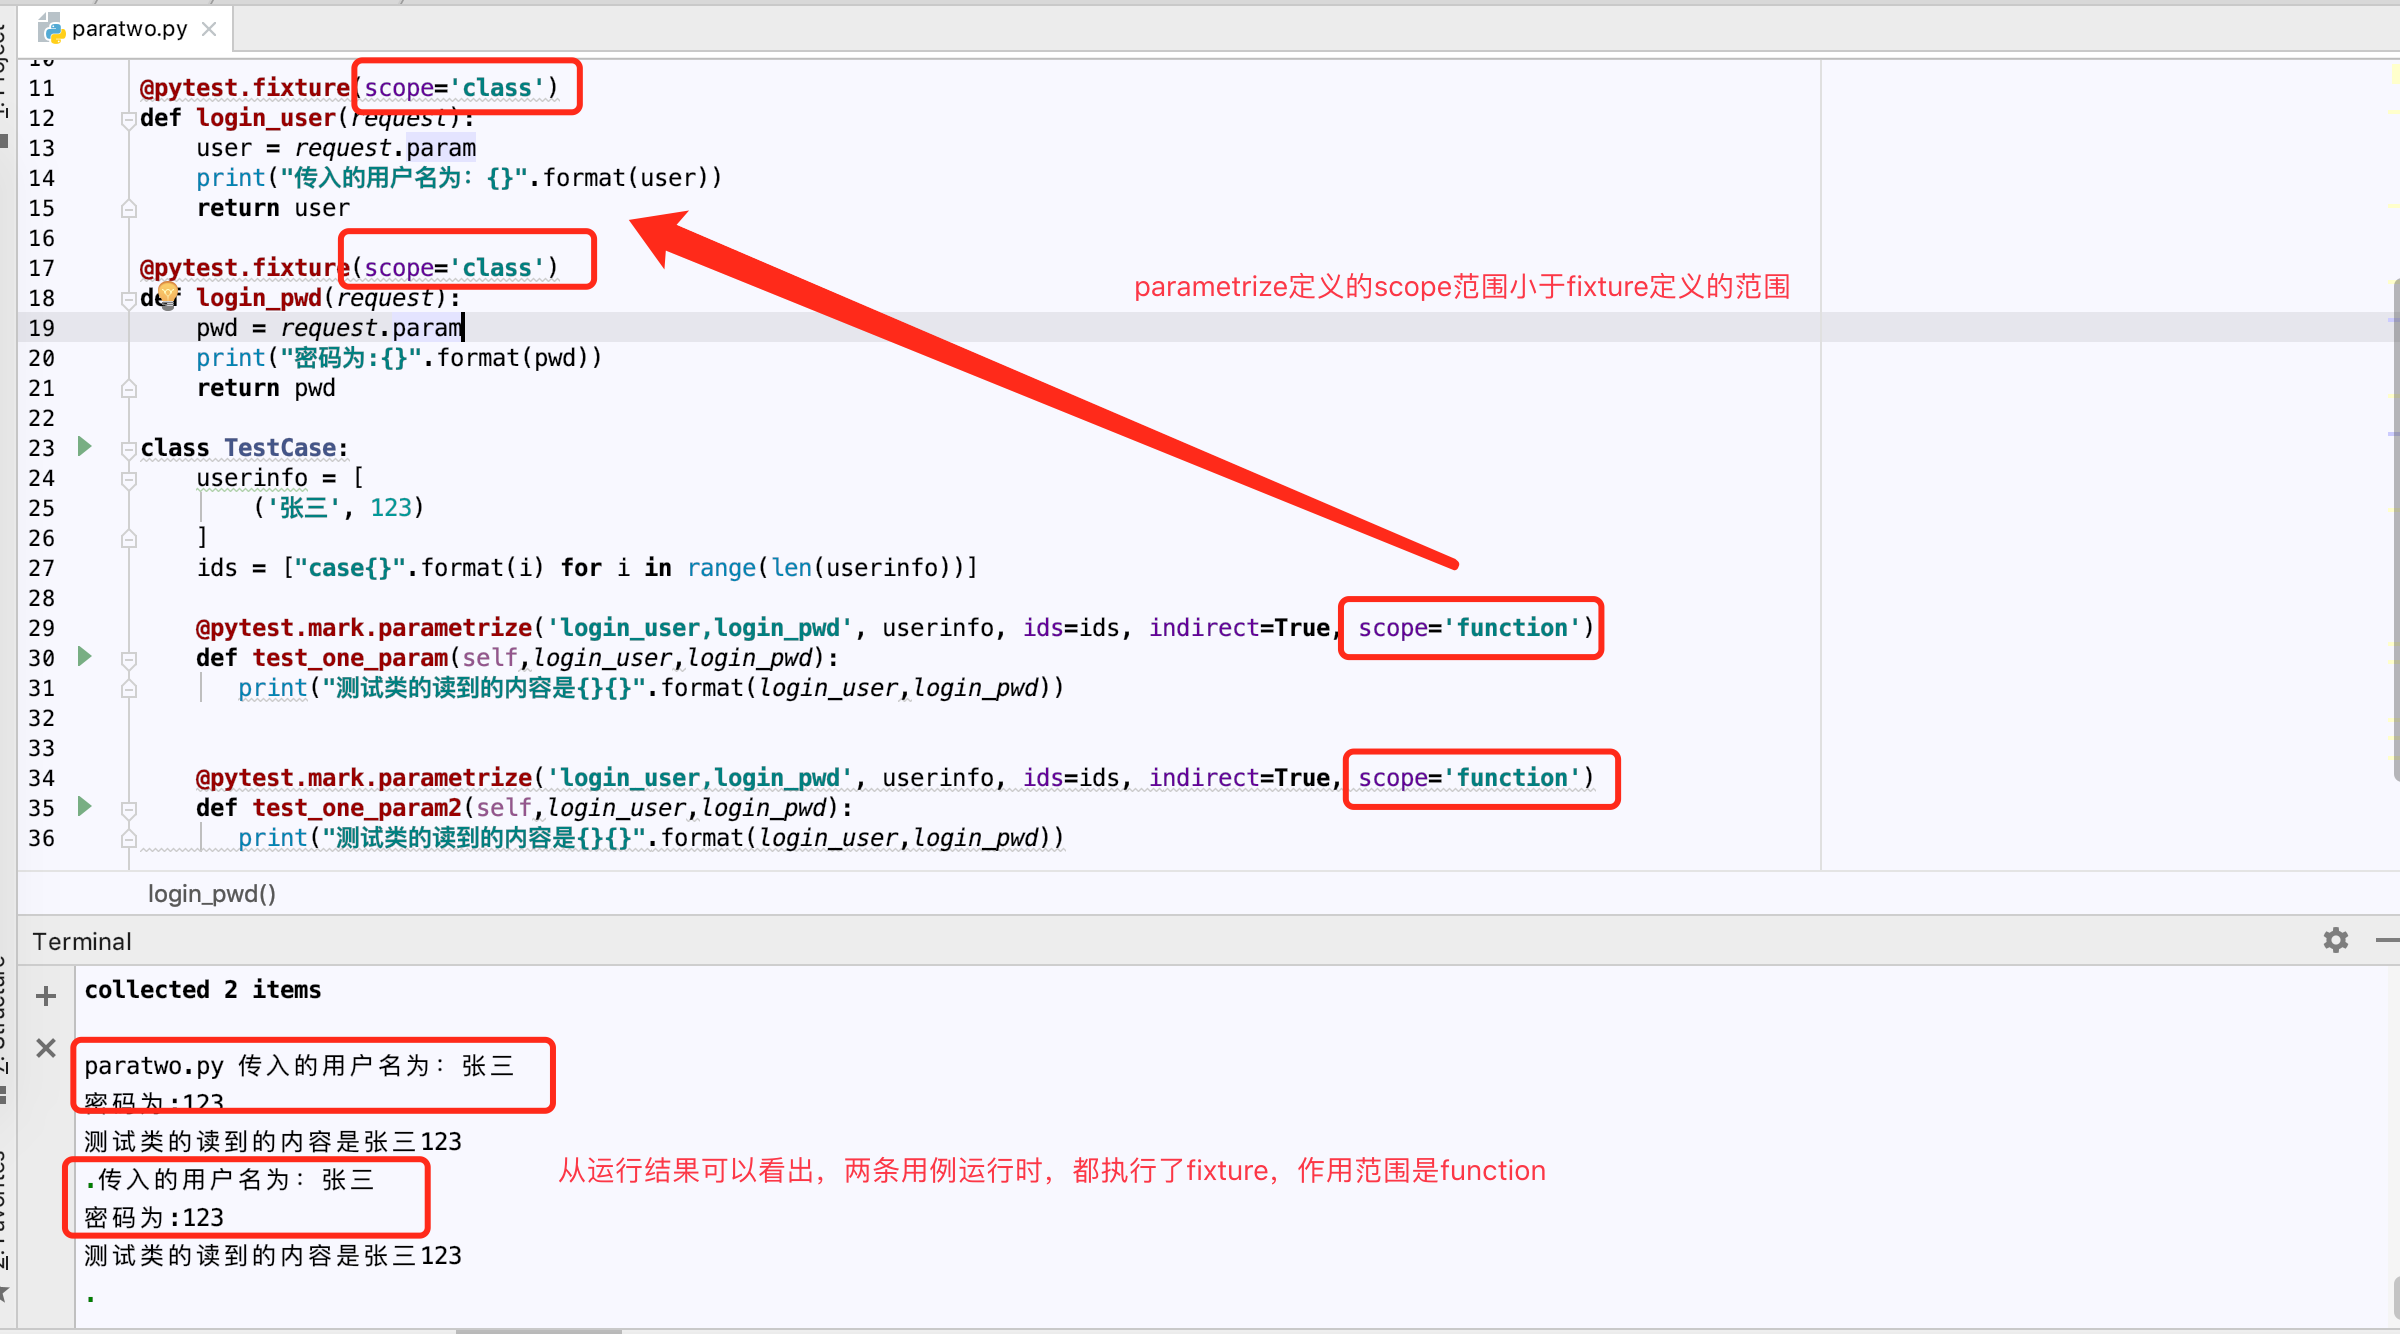
Task: Open the Terminal settings gear
Action: click(x=2336, y=940)
